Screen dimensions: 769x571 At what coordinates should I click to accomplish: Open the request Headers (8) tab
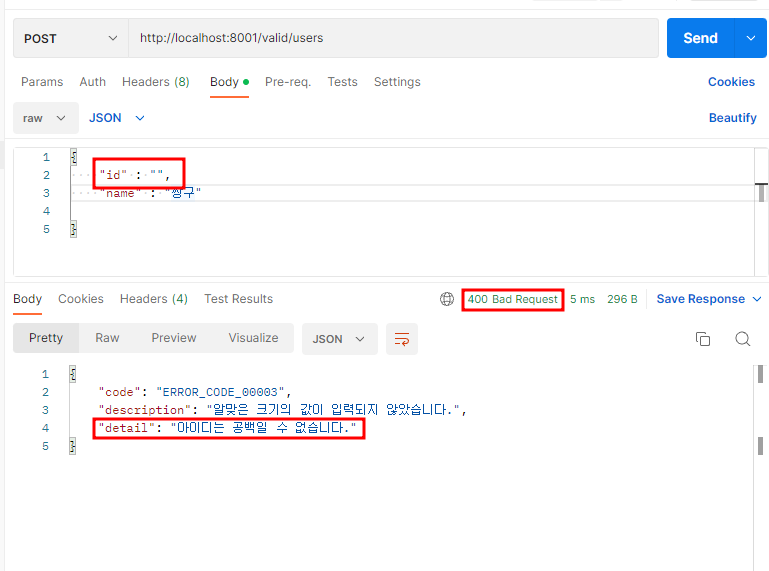pyautogui.click(x=155, y=82)
